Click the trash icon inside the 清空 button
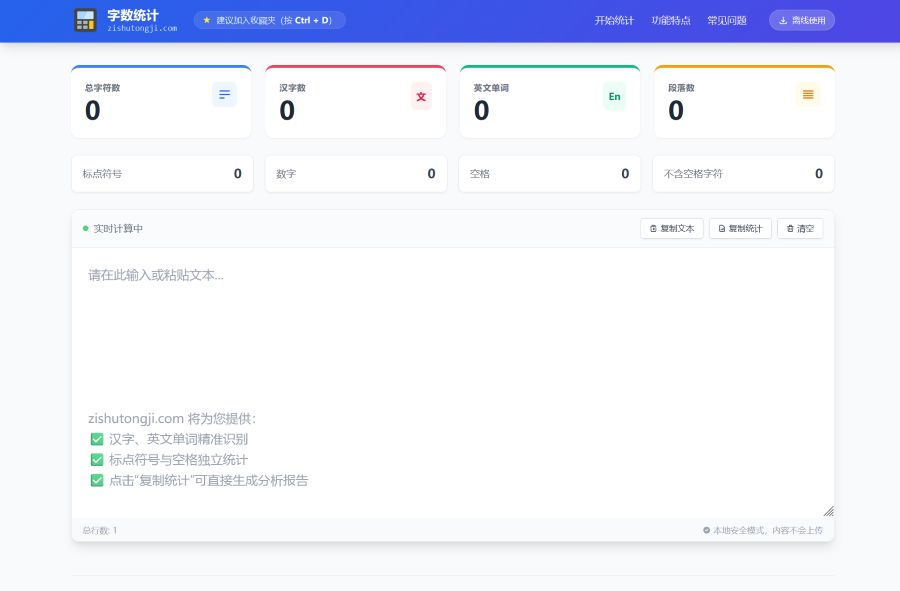This screenshot has width=900, height=591. [x=789, y=228]
